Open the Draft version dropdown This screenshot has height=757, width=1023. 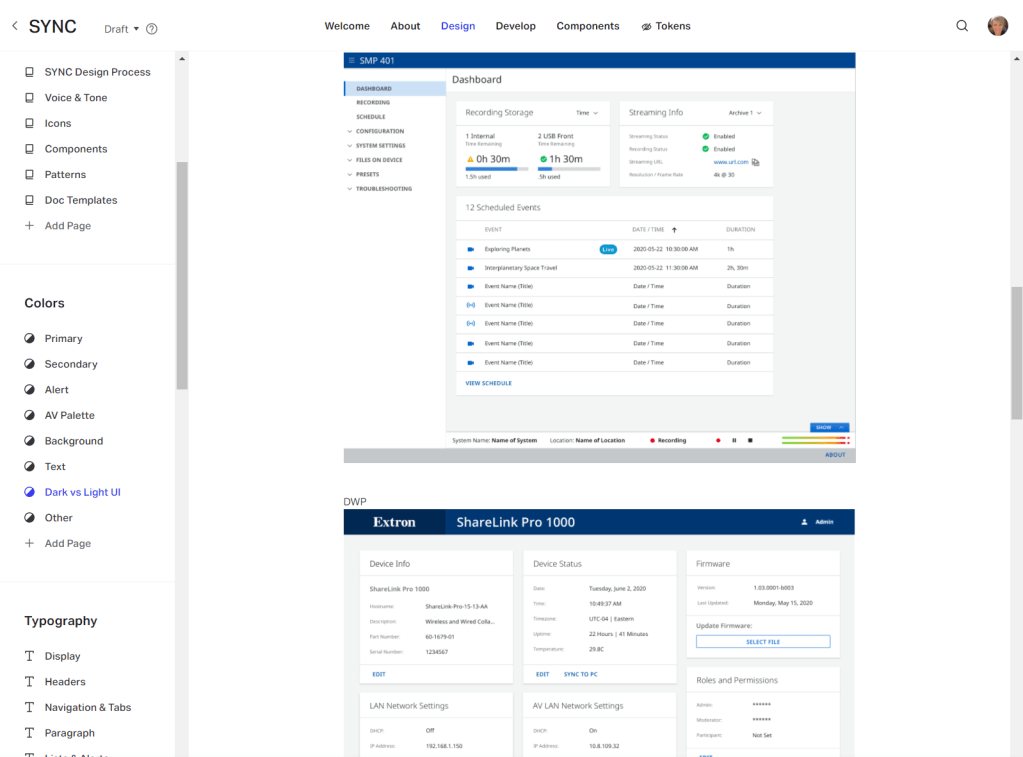click(x=122, y=29)
